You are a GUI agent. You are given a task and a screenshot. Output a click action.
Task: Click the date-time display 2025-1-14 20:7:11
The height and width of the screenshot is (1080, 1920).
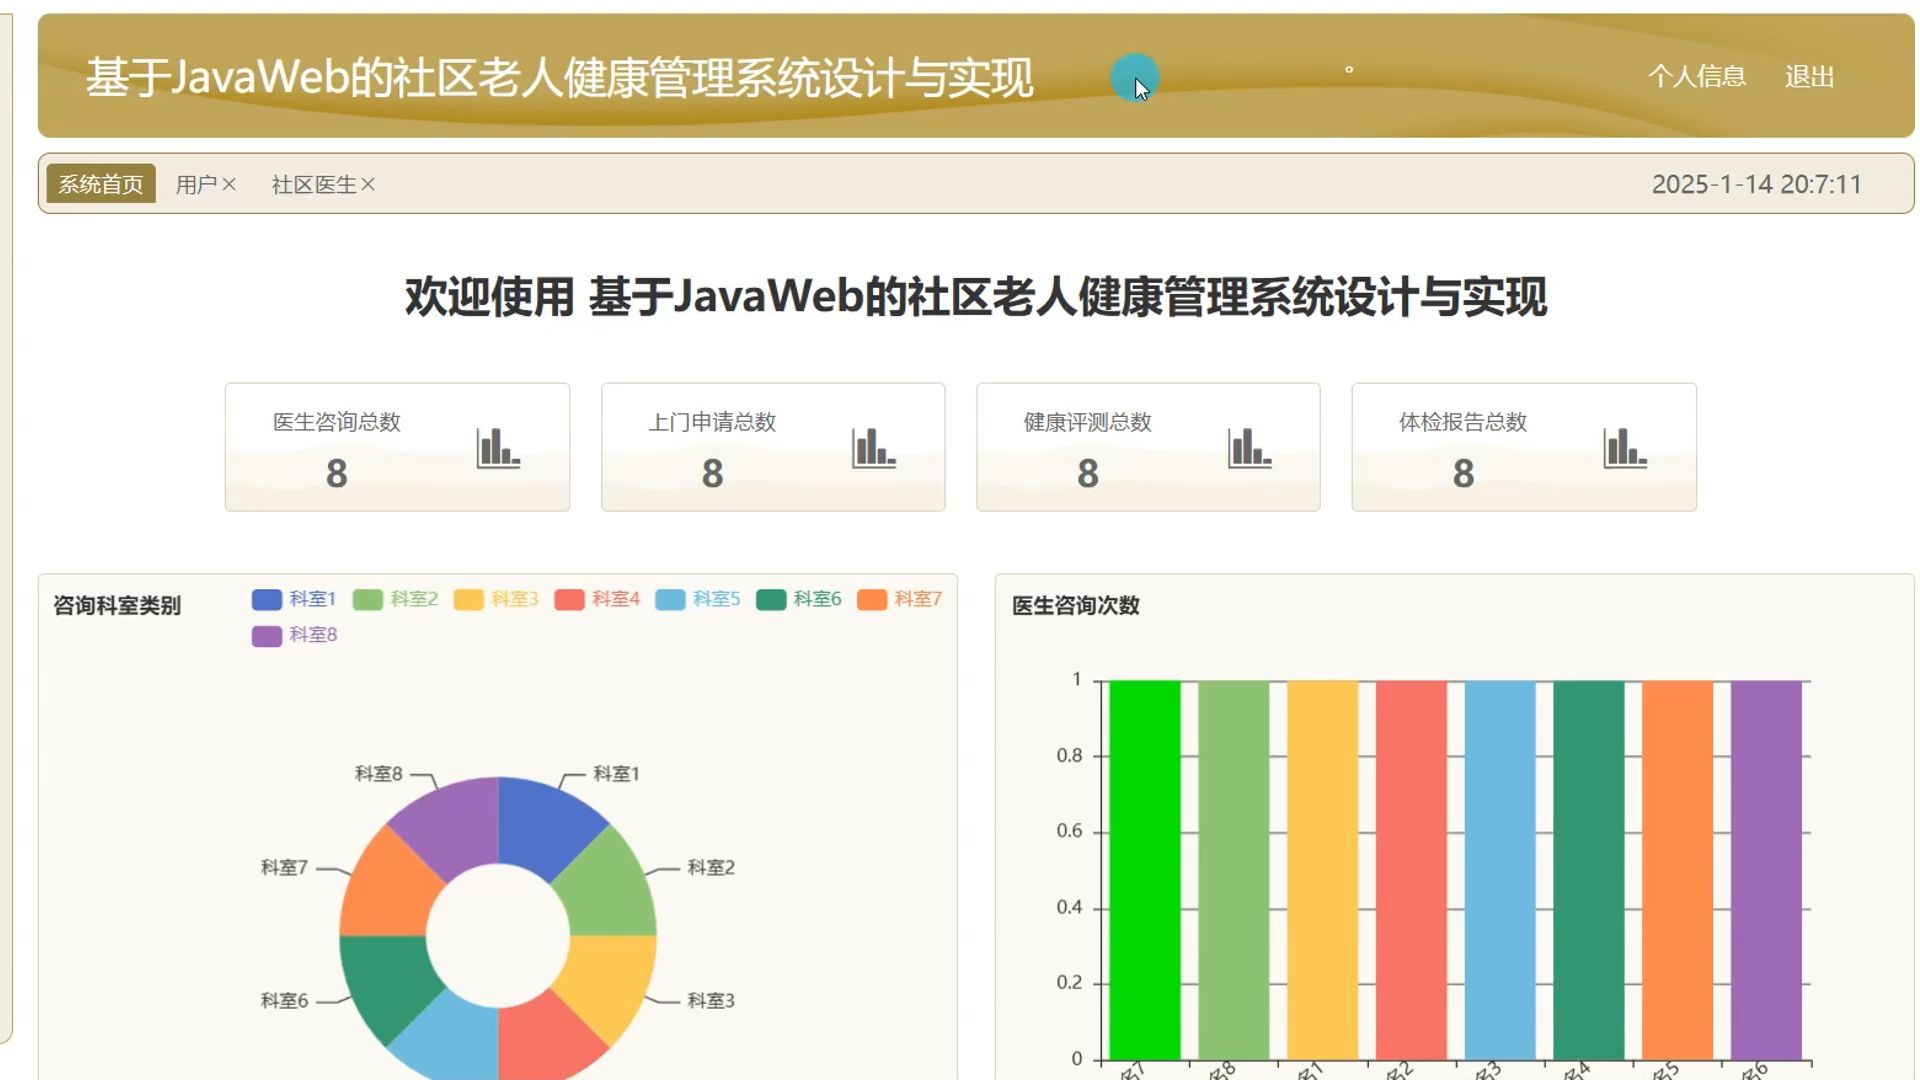pyautogui.click(x=1757, y=184)
